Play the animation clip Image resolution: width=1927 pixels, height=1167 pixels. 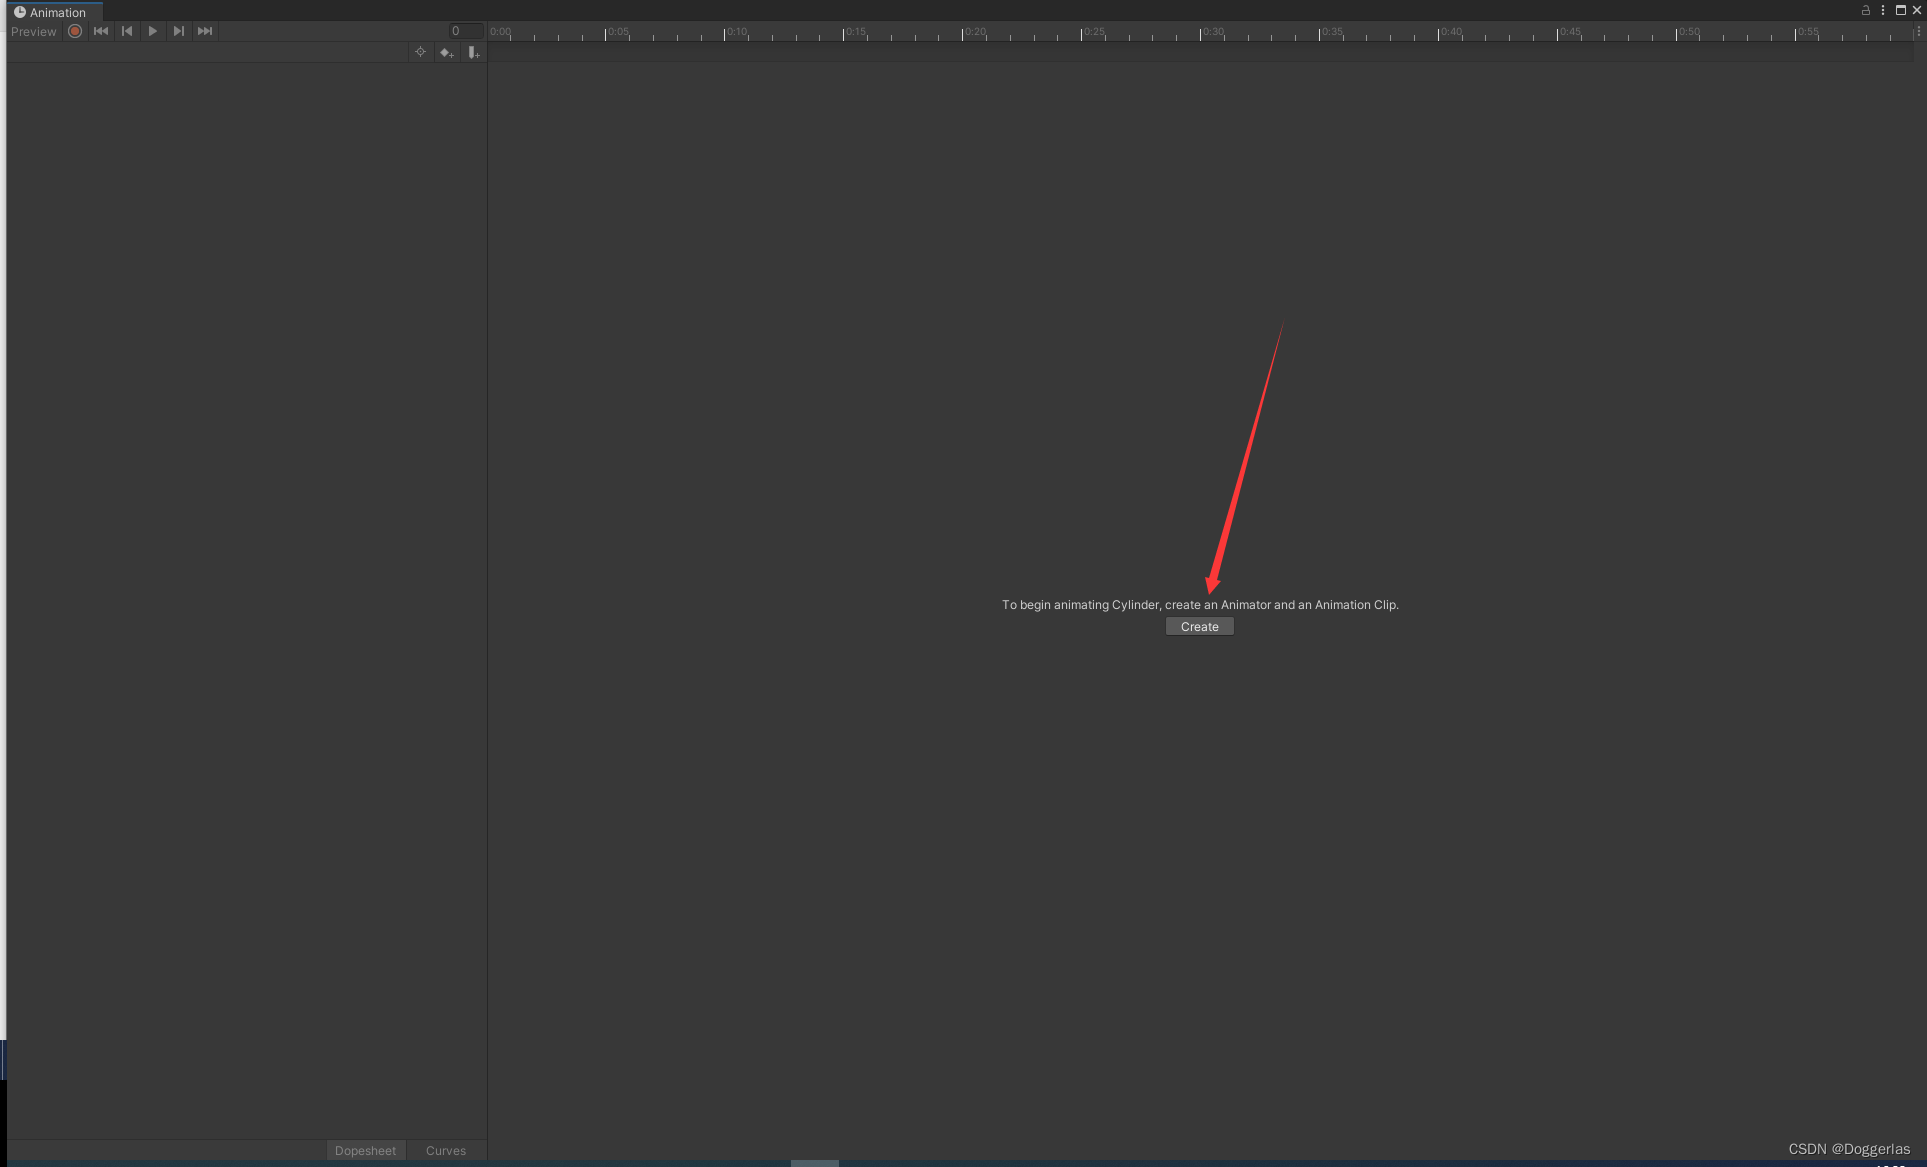(x=153, y=31)
